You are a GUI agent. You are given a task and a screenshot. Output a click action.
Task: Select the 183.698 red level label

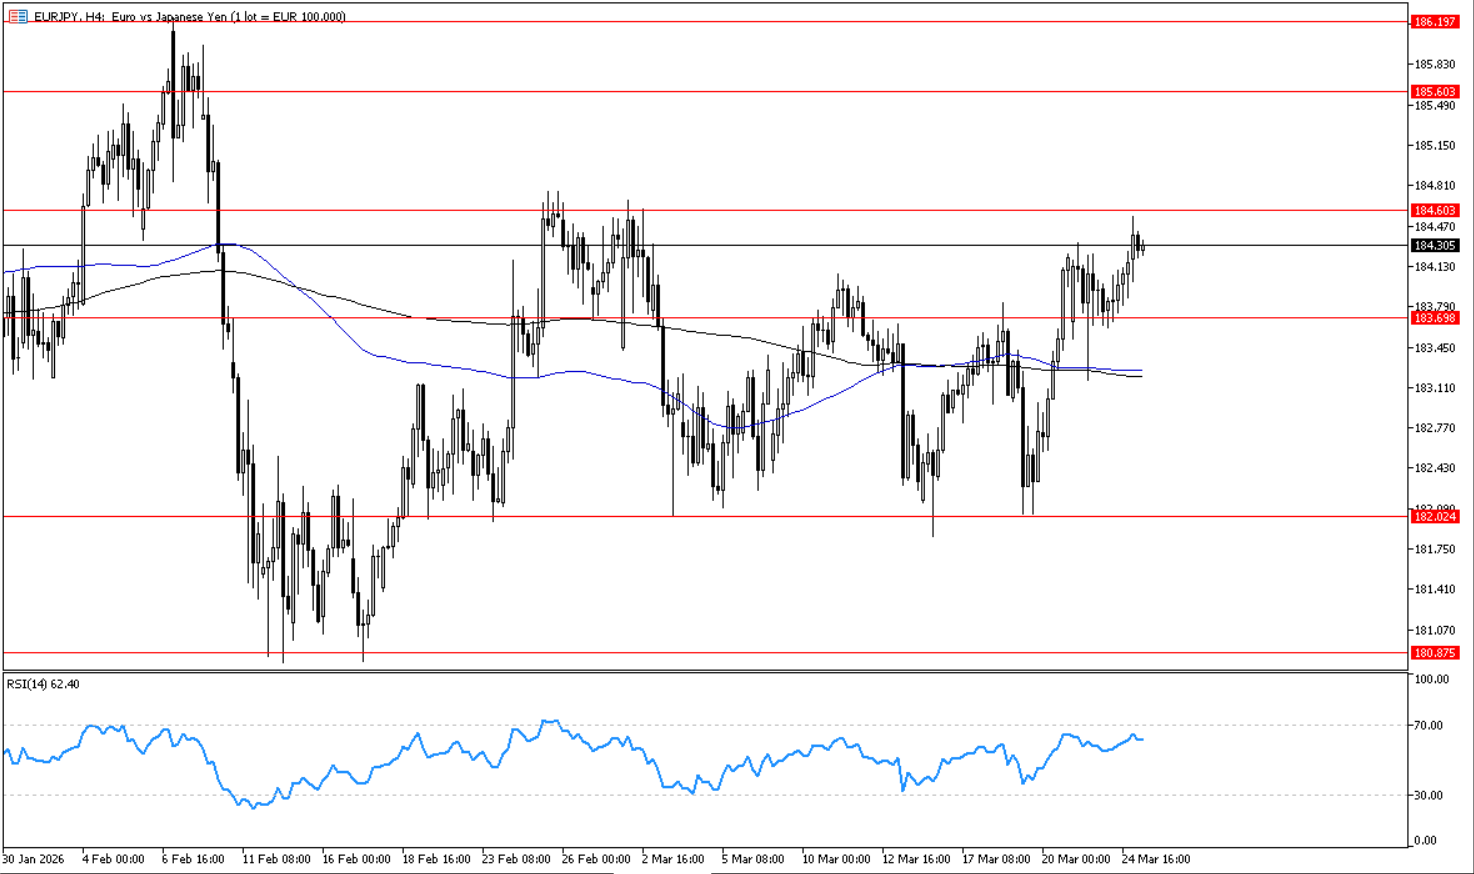pyautogui.click(x=1434, y=318)
